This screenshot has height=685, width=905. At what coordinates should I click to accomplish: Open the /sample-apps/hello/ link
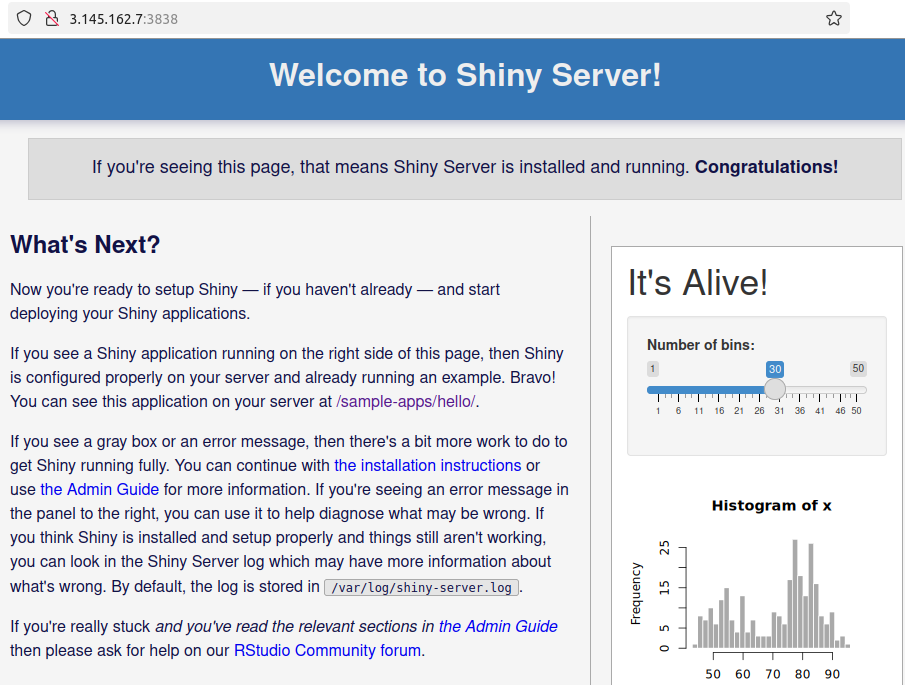pyautogui.click(x=406, y=402)
